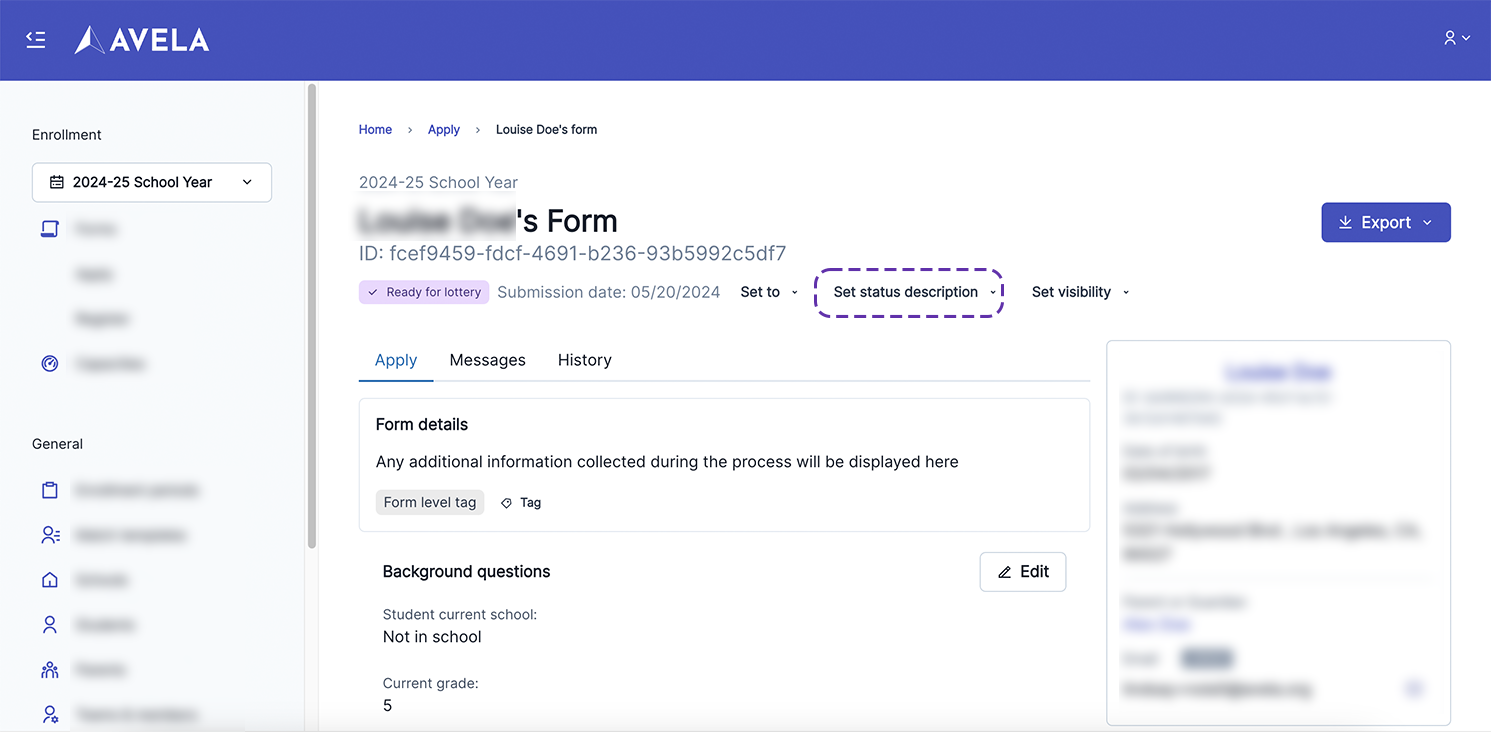The width and height of the screenshot is (1491, 732).
Task: Switch to the Messages tab
Action: point(487,360)
